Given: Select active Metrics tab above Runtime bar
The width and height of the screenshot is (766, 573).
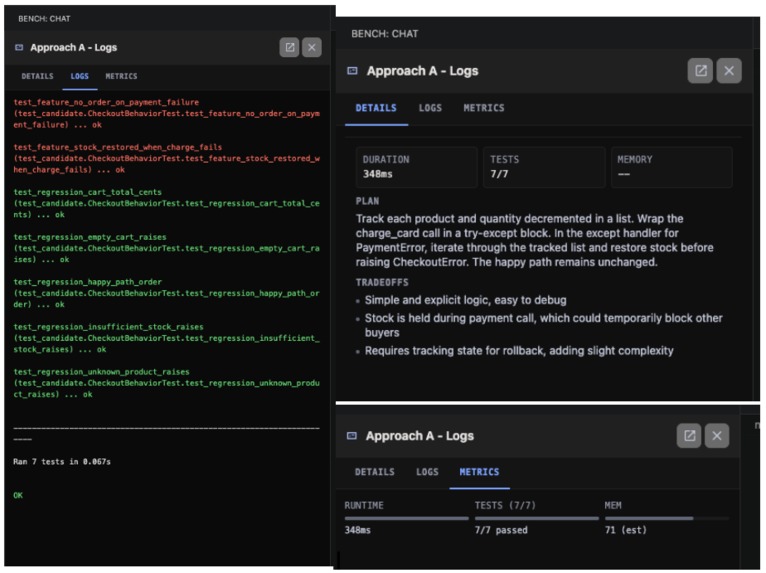Looking at the screenshot, I should 479,472.
